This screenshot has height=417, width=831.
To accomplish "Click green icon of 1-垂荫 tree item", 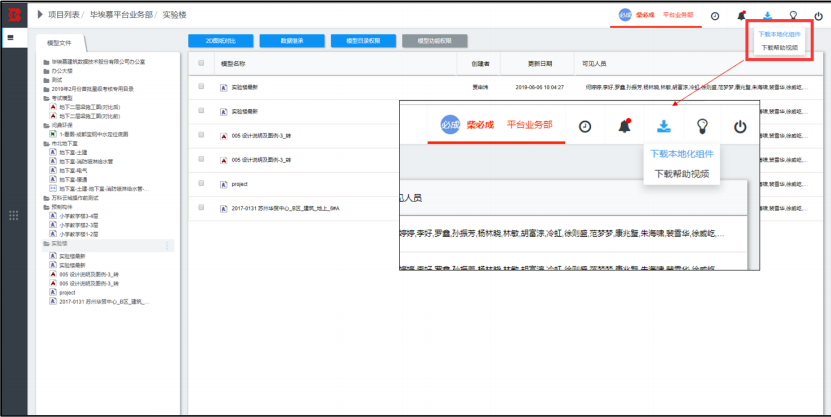I will point(53,134).
